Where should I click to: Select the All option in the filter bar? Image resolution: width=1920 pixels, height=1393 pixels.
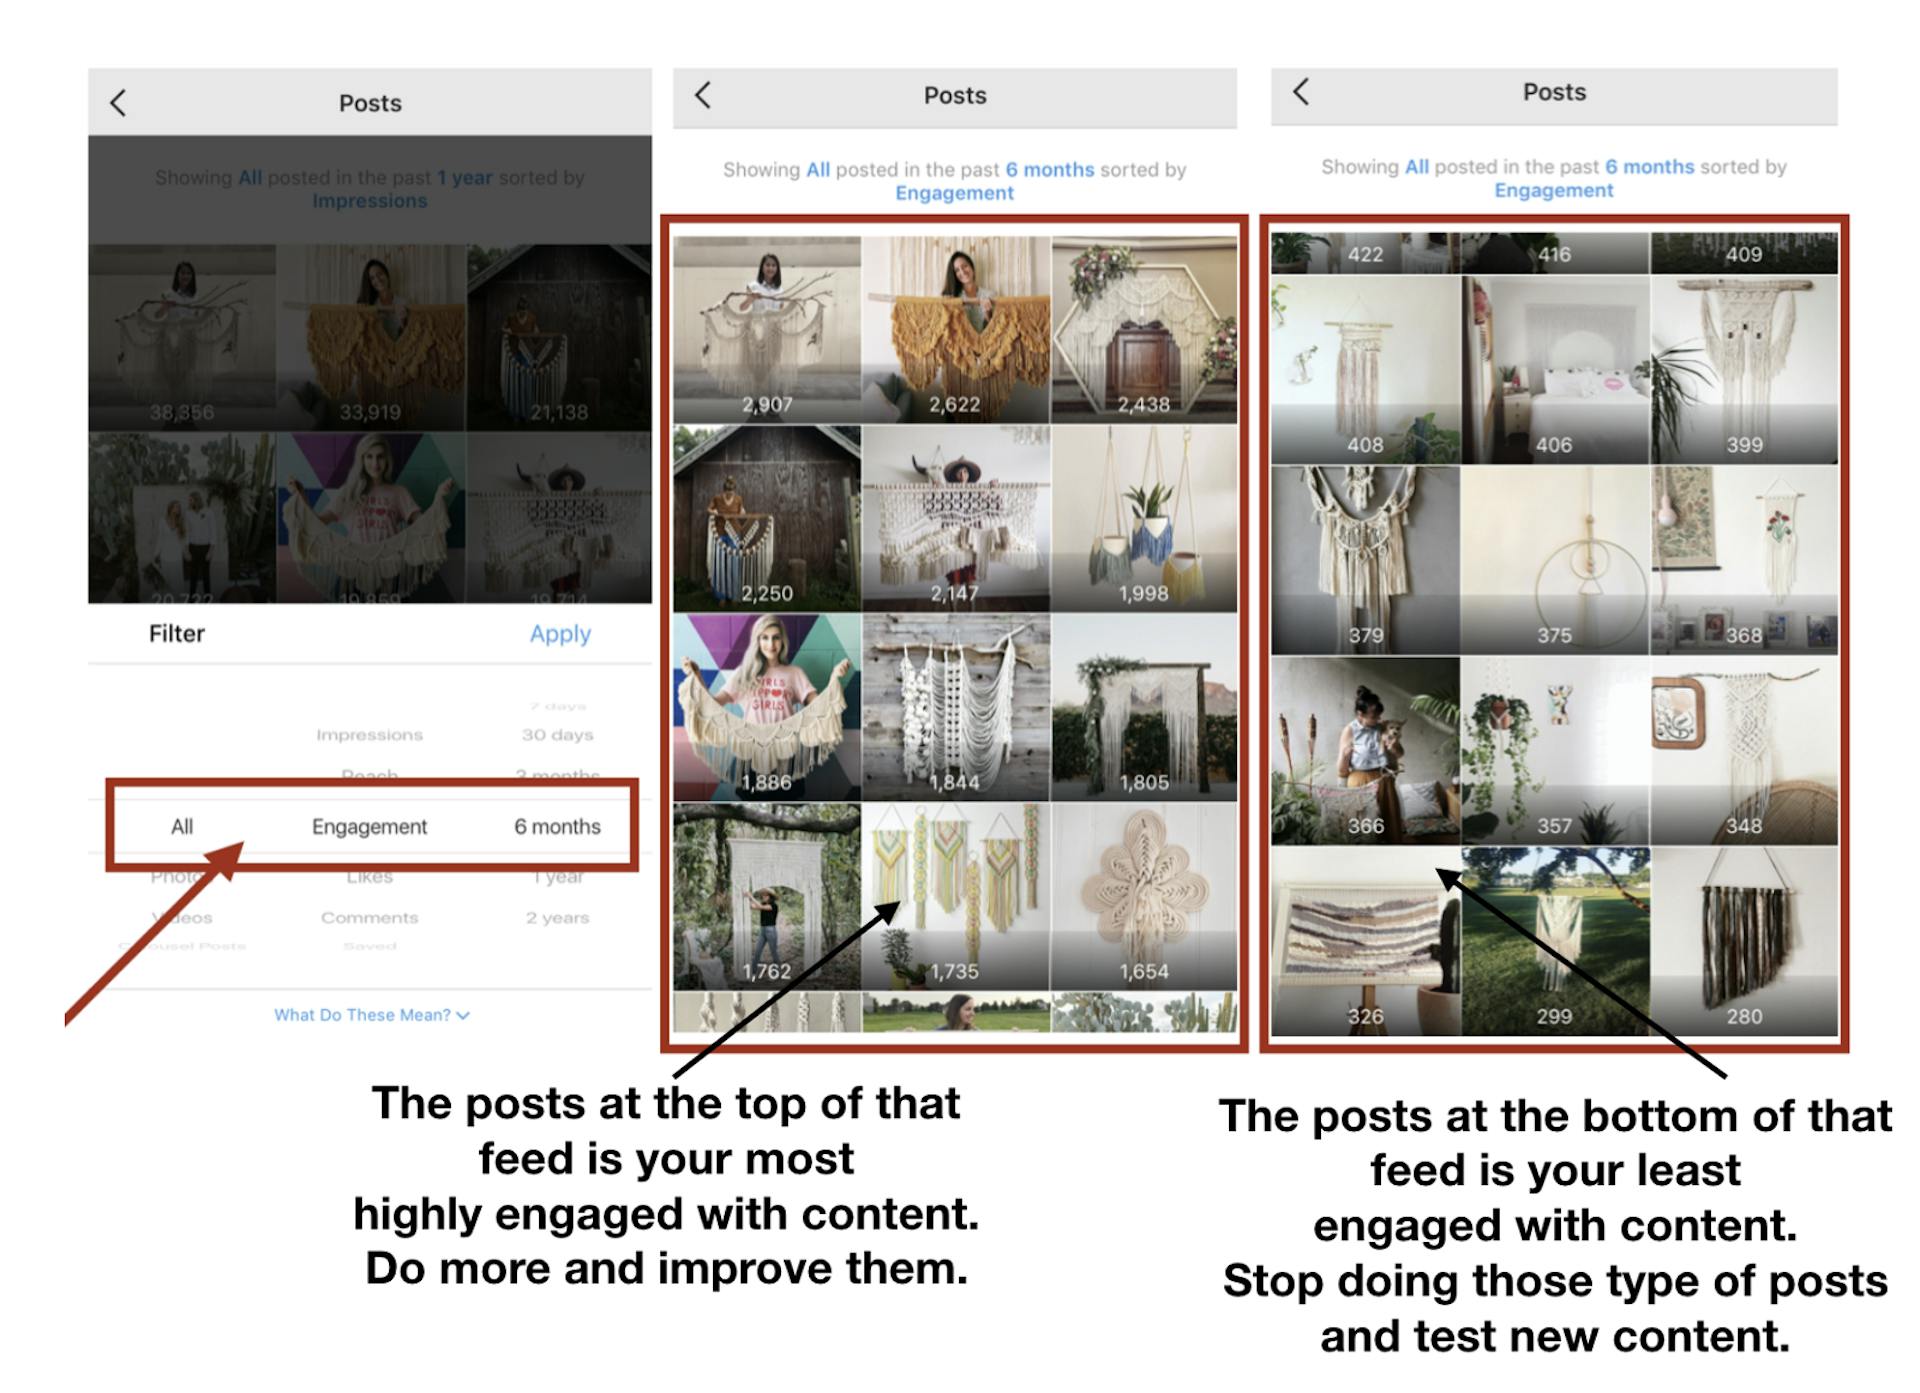click(182, 826)
